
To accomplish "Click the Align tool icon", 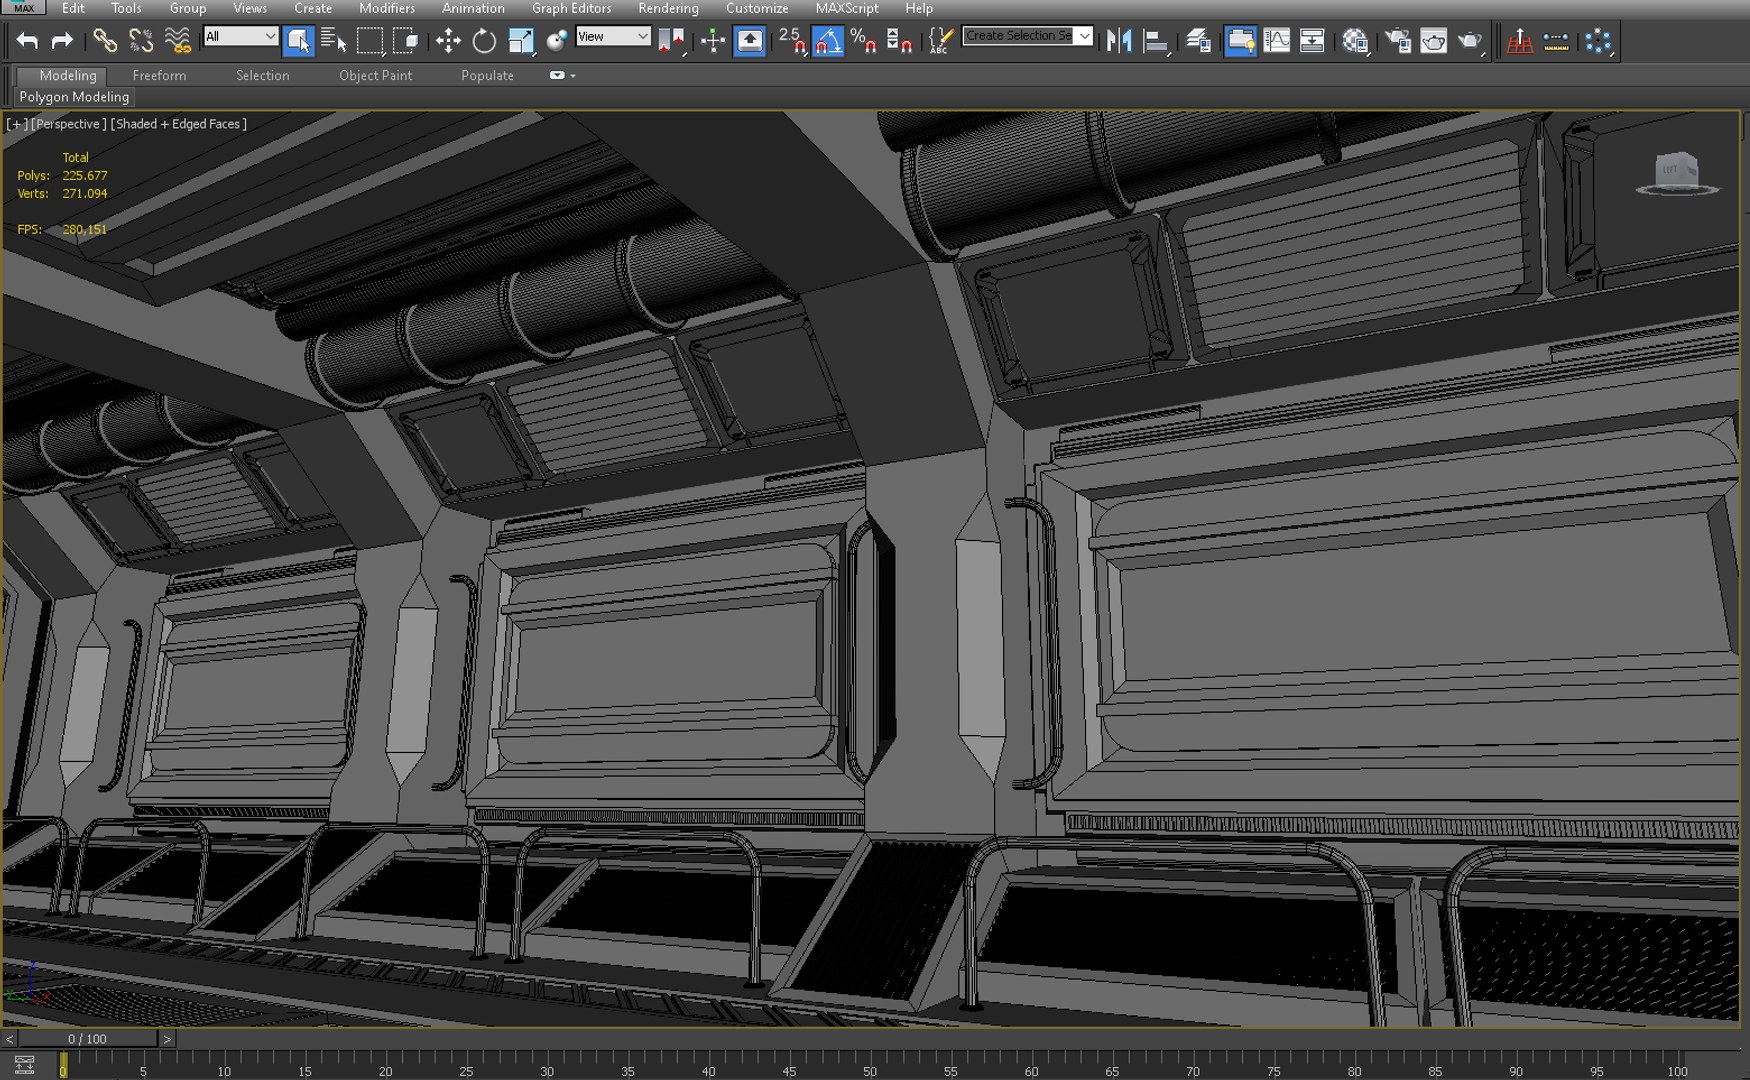I will click(1156, 41).
